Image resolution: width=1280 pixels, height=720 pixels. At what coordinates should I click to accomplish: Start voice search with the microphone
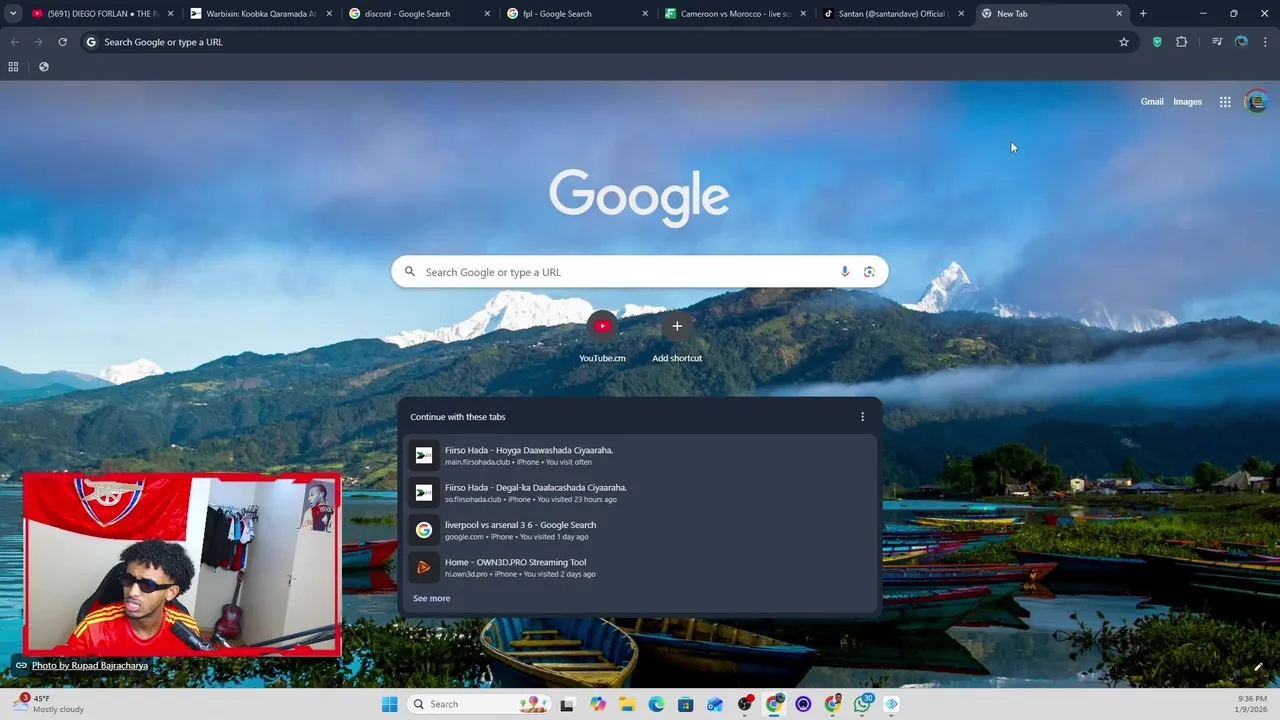[845, 272]
